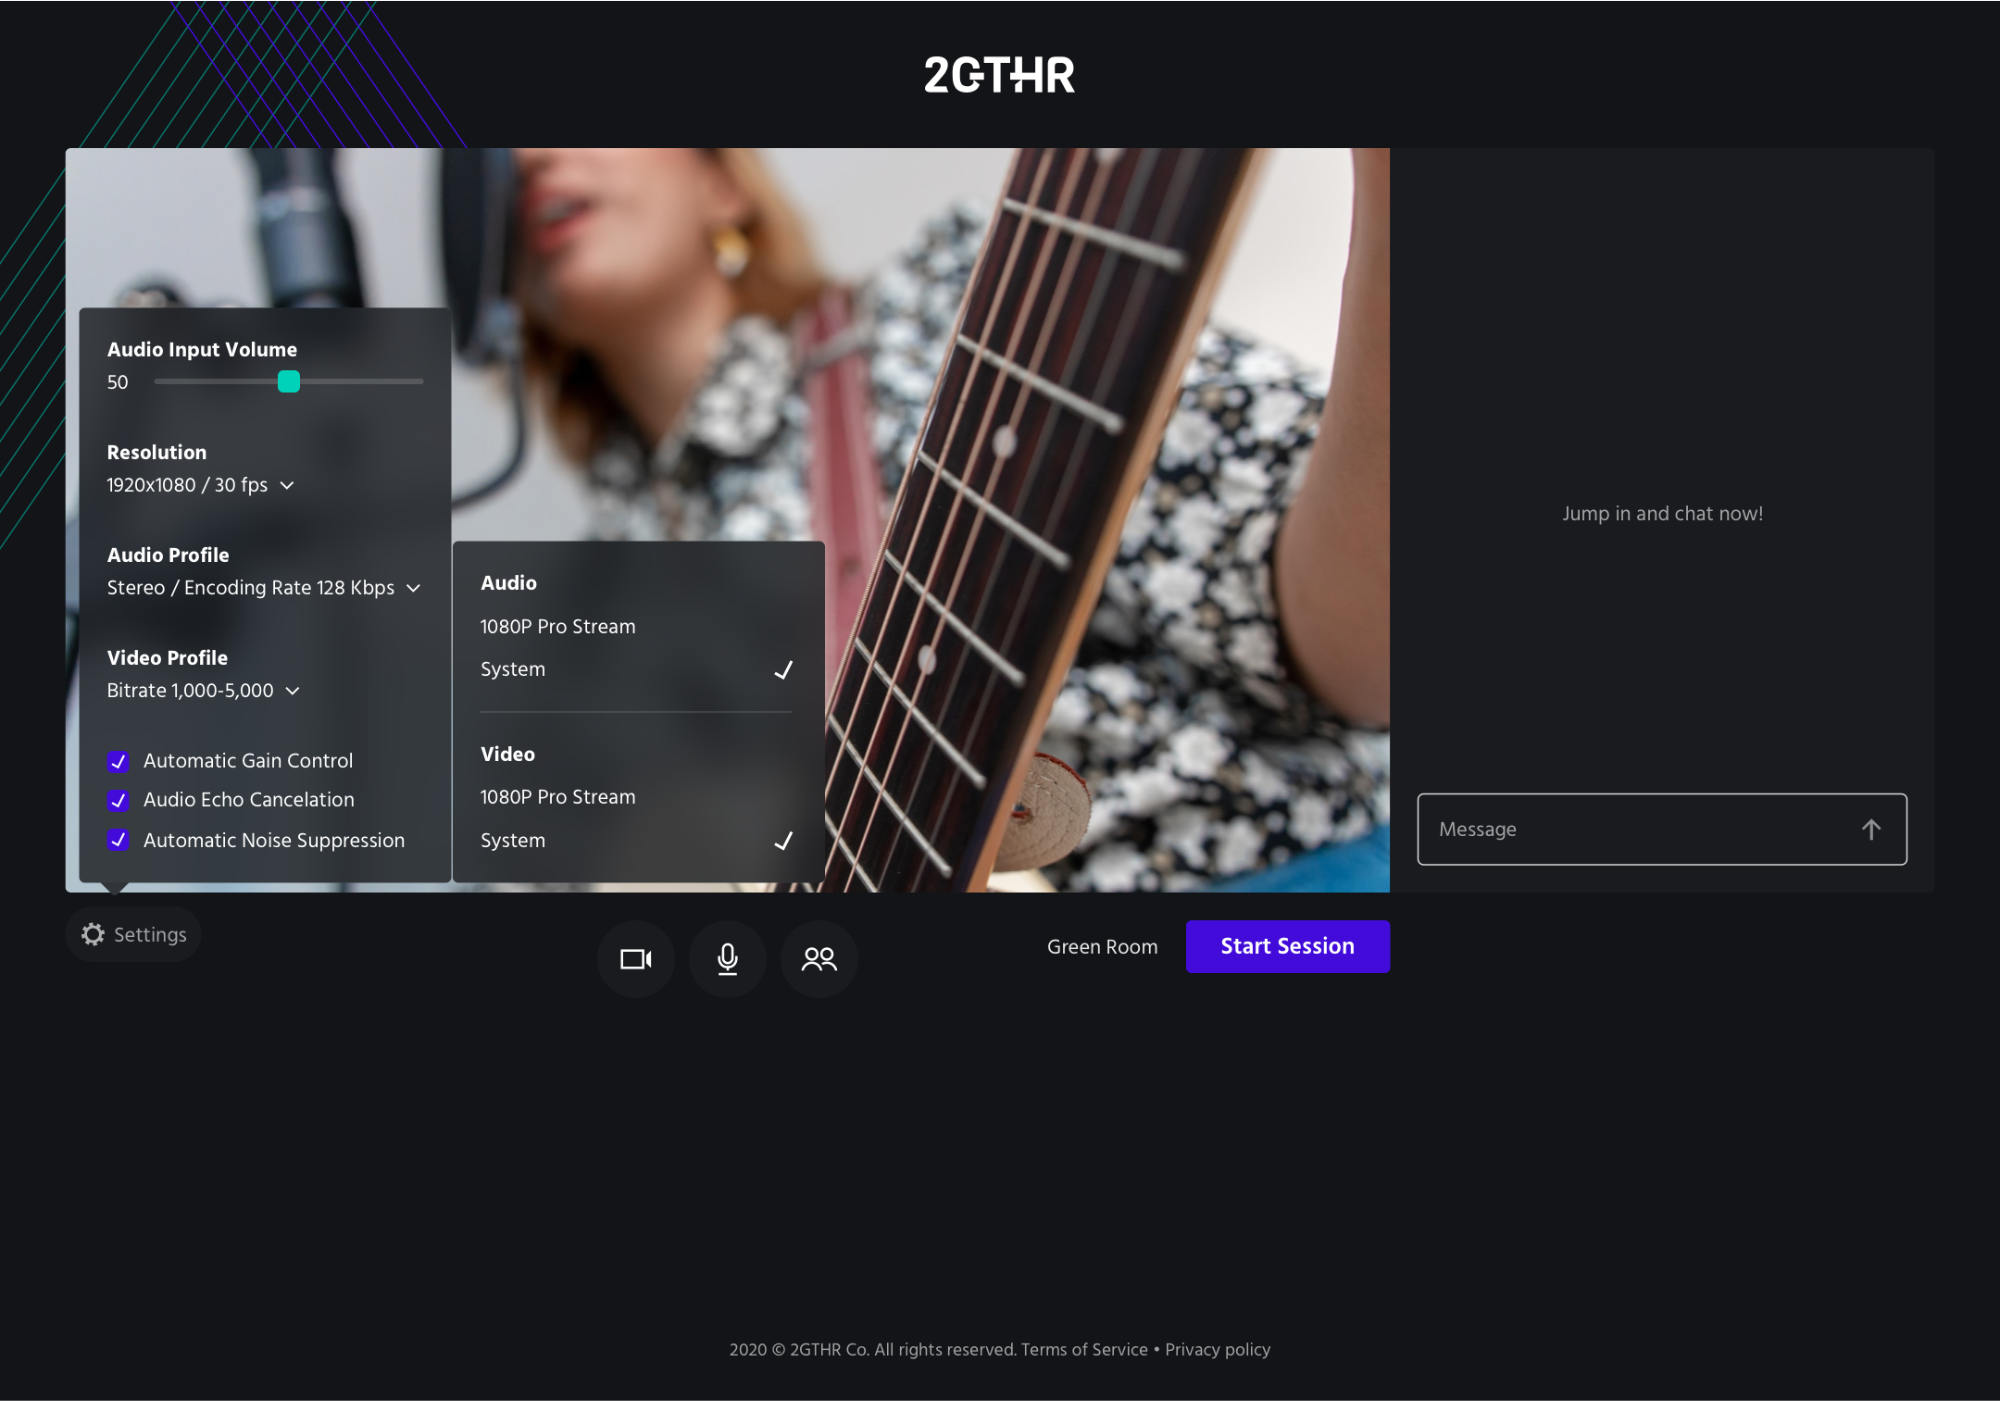Mute the microphone icon button
This screenshot has height=1401, width=2000.
[x=728, y=959]
